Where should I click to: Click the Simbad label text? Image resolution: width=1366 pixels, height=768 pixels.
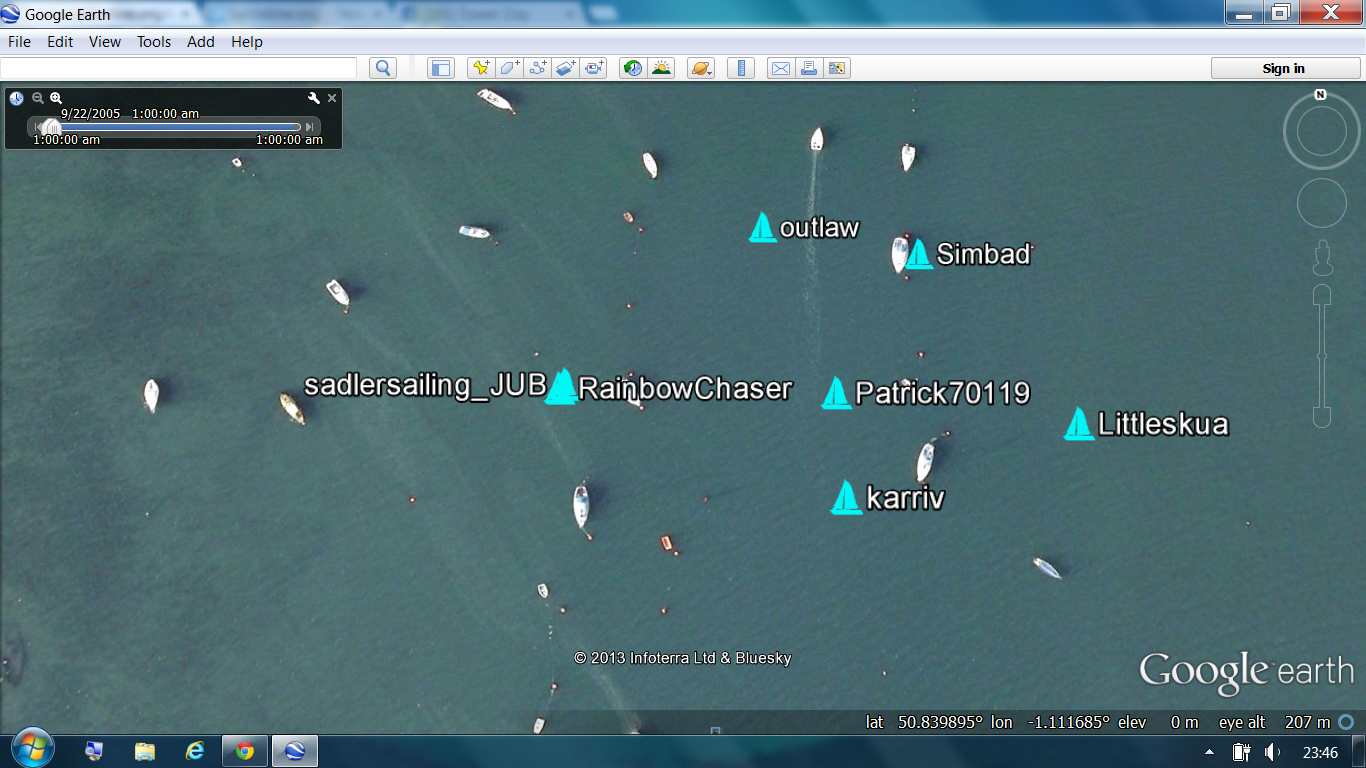pos(983,254)
